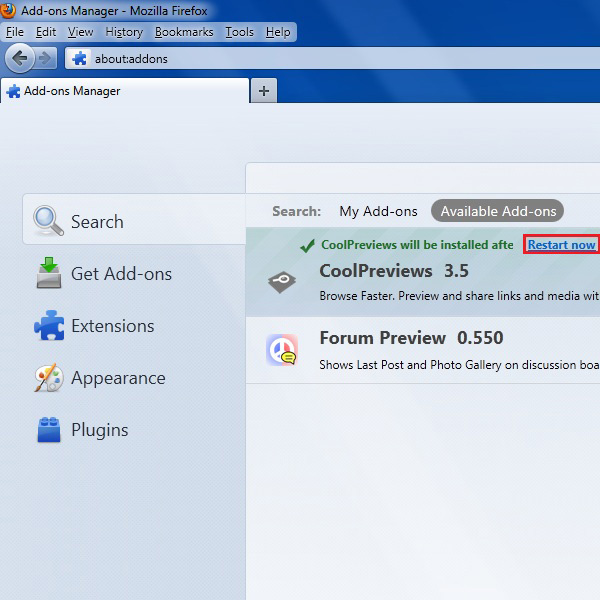Click the Firefox logo in title bar

click(8, 10)
